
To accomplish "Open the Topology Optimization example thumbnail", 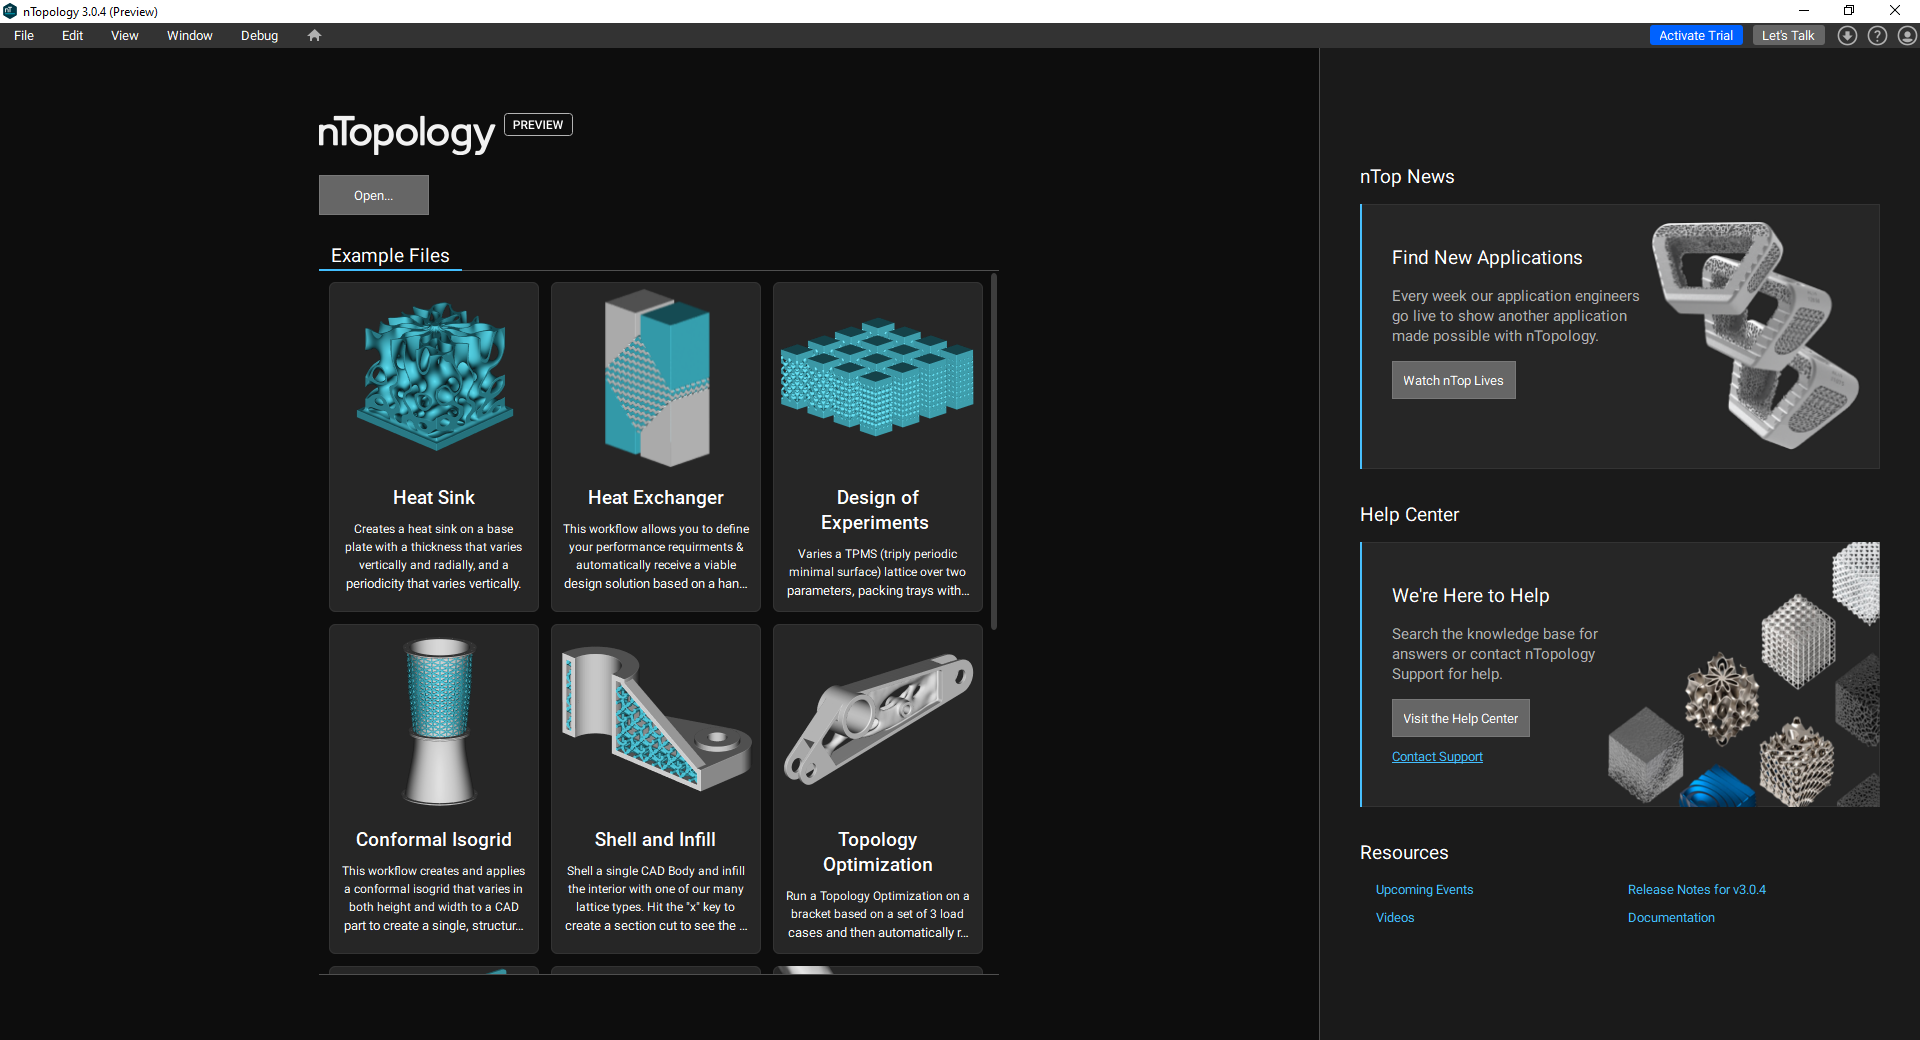I will point(878,719).
